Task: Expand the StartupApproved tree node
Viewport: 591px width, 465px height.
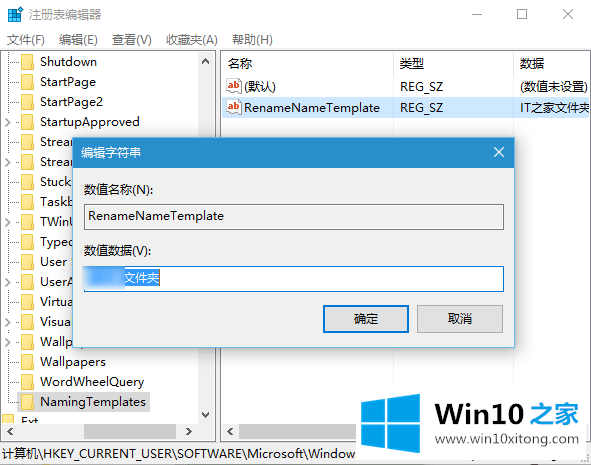Action: click(x=8, y=122)
